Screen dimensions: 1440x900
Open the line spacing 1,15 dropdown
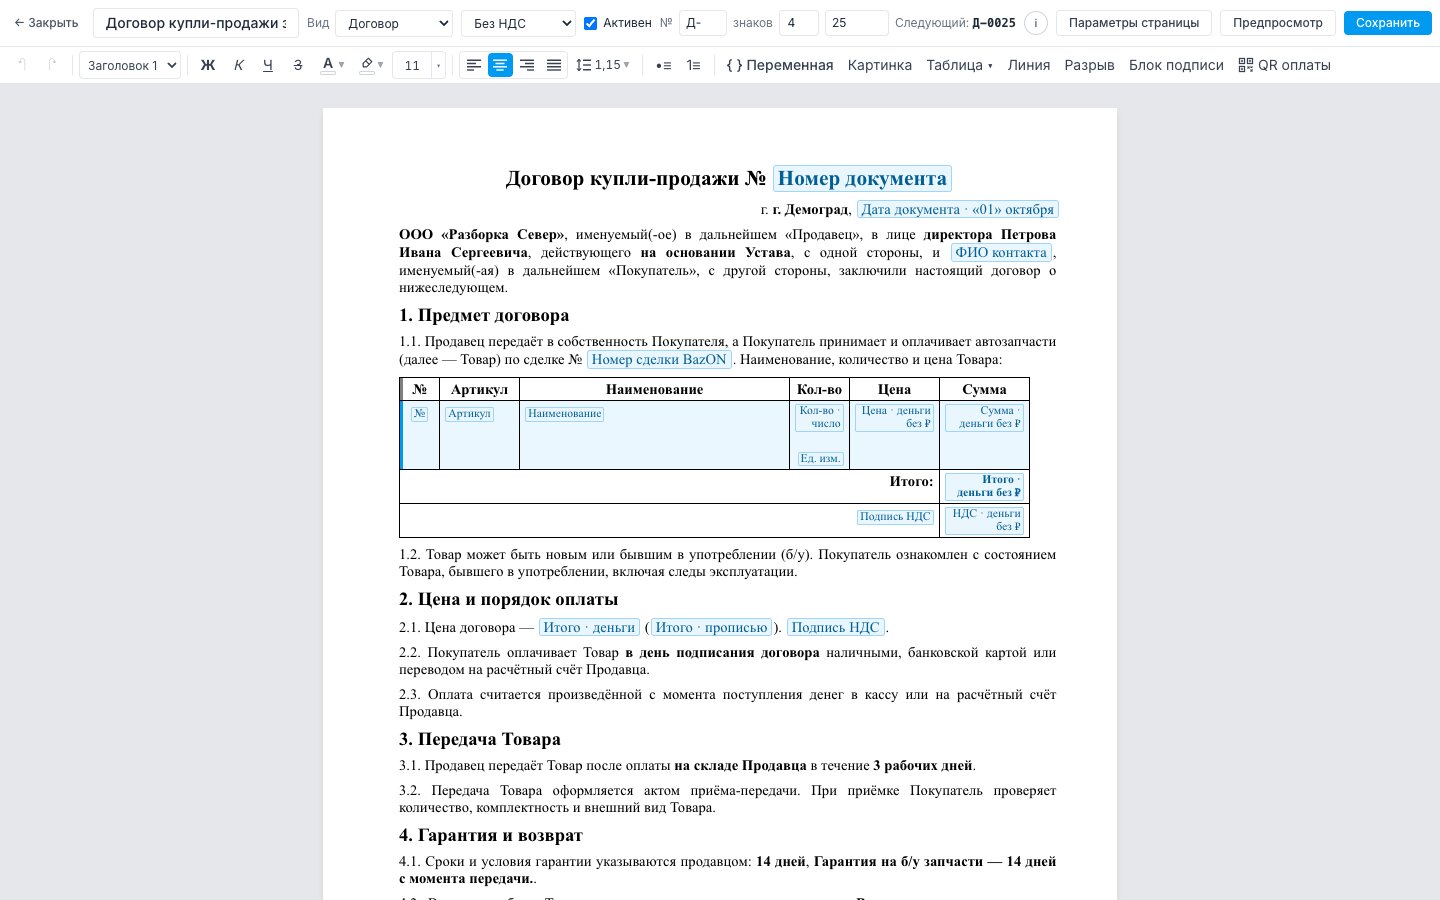(603, 65)
